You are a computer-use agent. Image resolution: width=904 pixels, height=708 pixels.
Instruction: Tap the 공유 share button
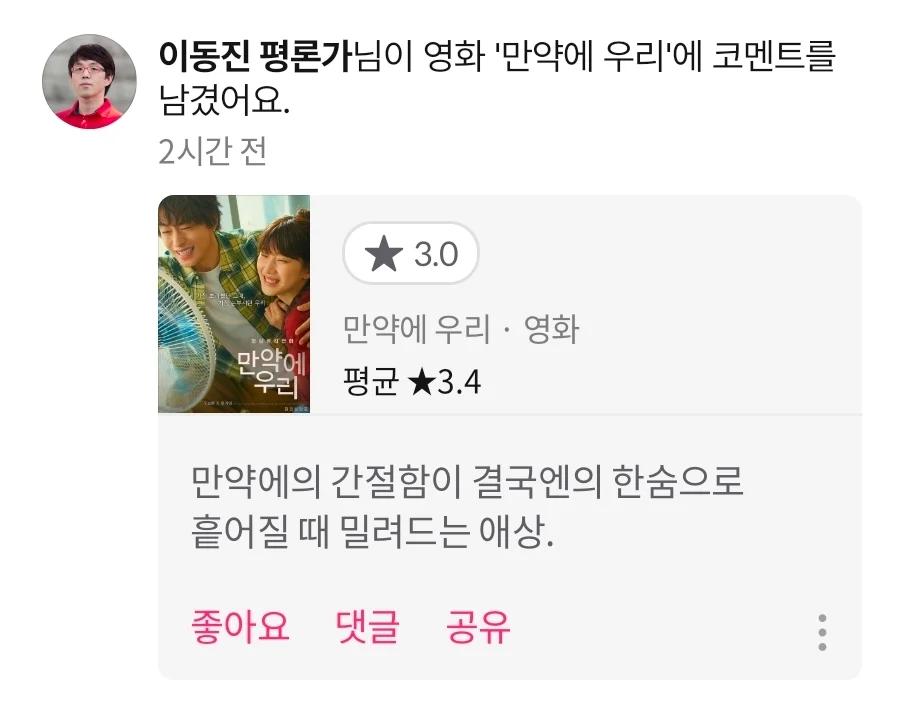tap(478, 626)
